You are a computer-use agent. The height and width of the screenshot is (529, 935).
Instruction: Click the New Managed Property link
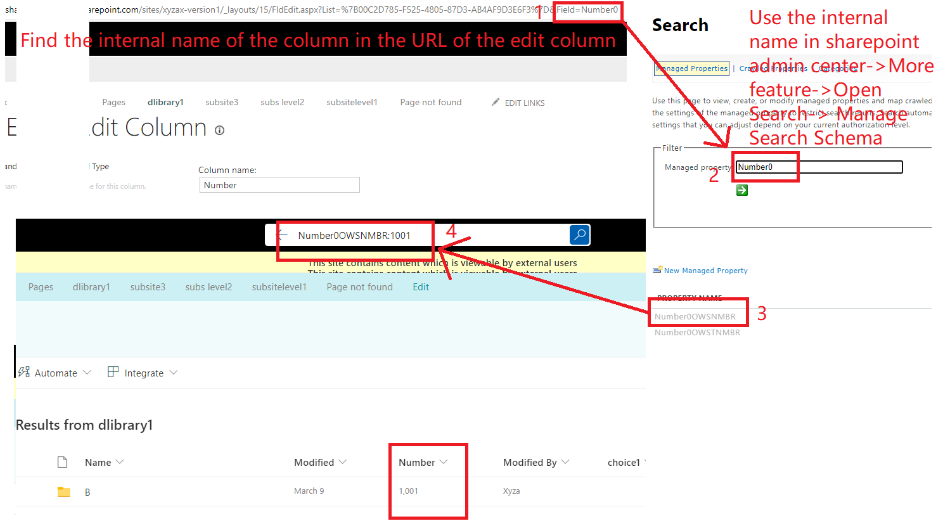[x=706, y=271]
